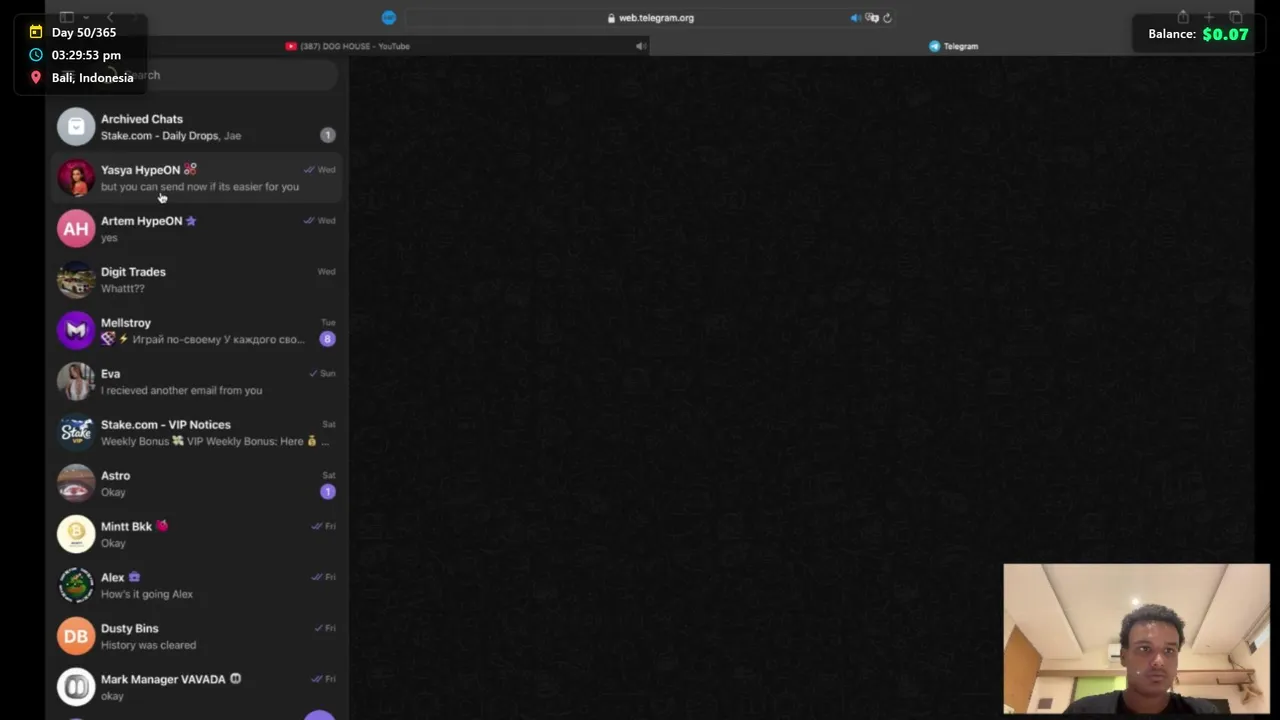Click the Telegram search field
This screenshot has width=1280, height=720.
[x=215, y=75]
